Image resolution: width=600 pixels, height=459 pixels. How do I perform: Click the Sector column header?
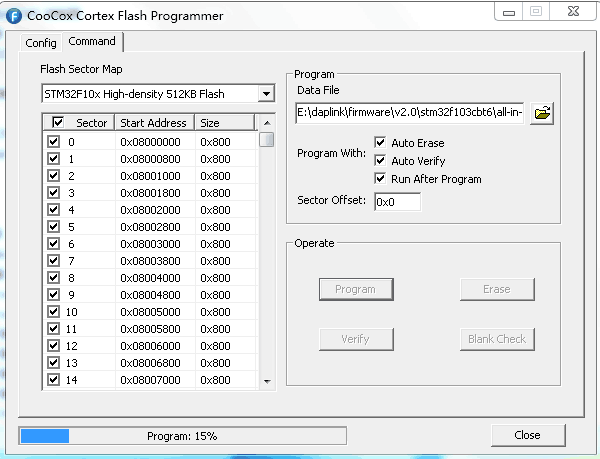[x=78, y=123]
